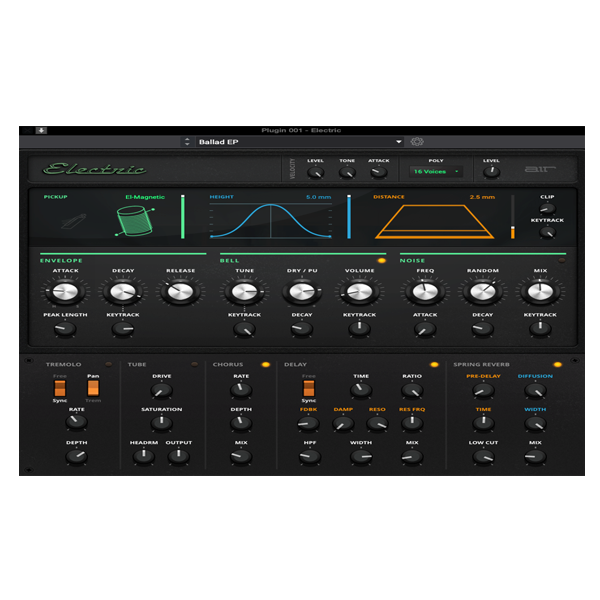Click the Noise Random knob
This screenshot has width=600, height=600.
click(x=483, y=292)
